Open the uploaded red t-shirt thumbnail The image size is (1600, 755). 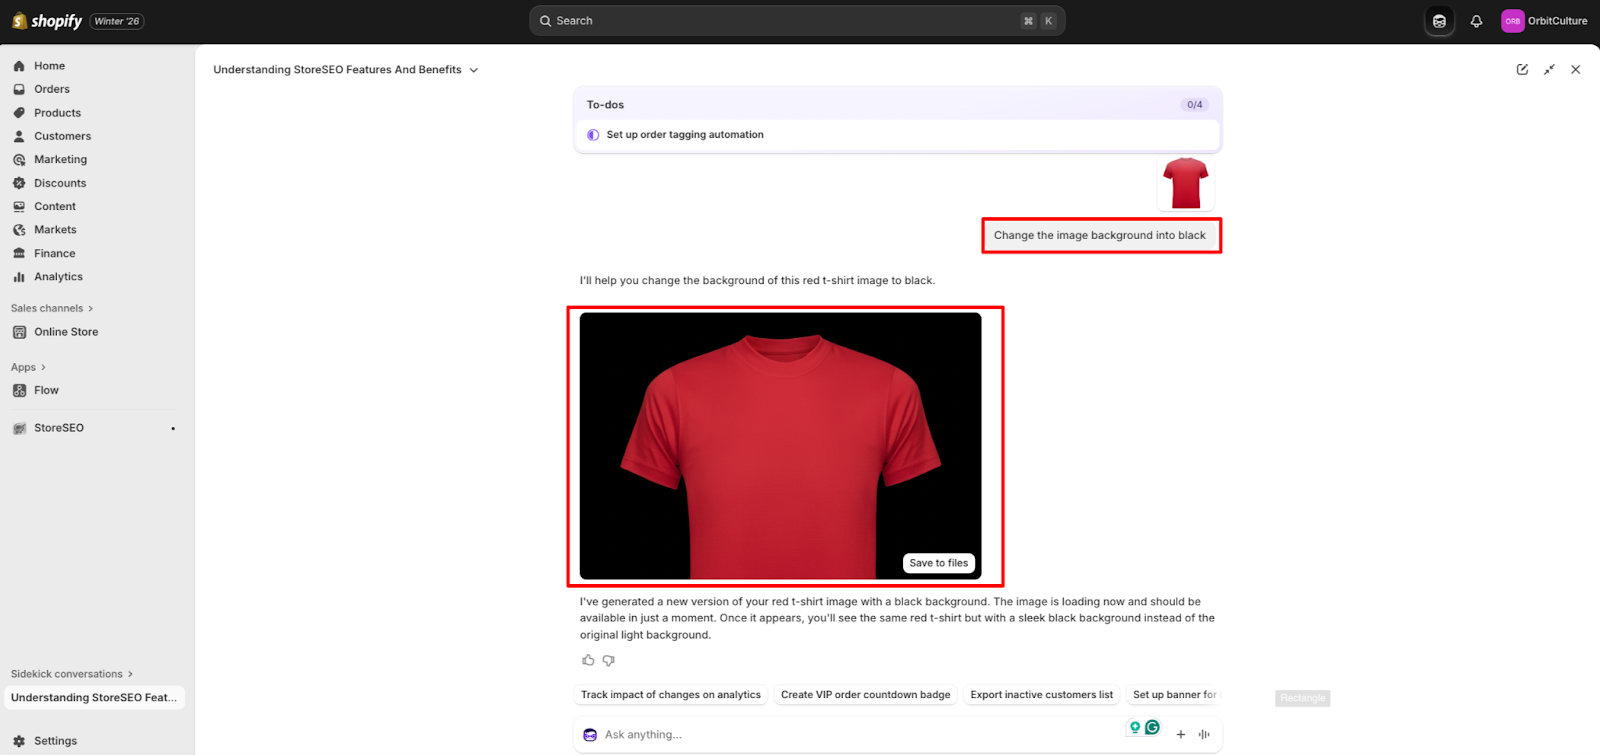click(1185, 183)
